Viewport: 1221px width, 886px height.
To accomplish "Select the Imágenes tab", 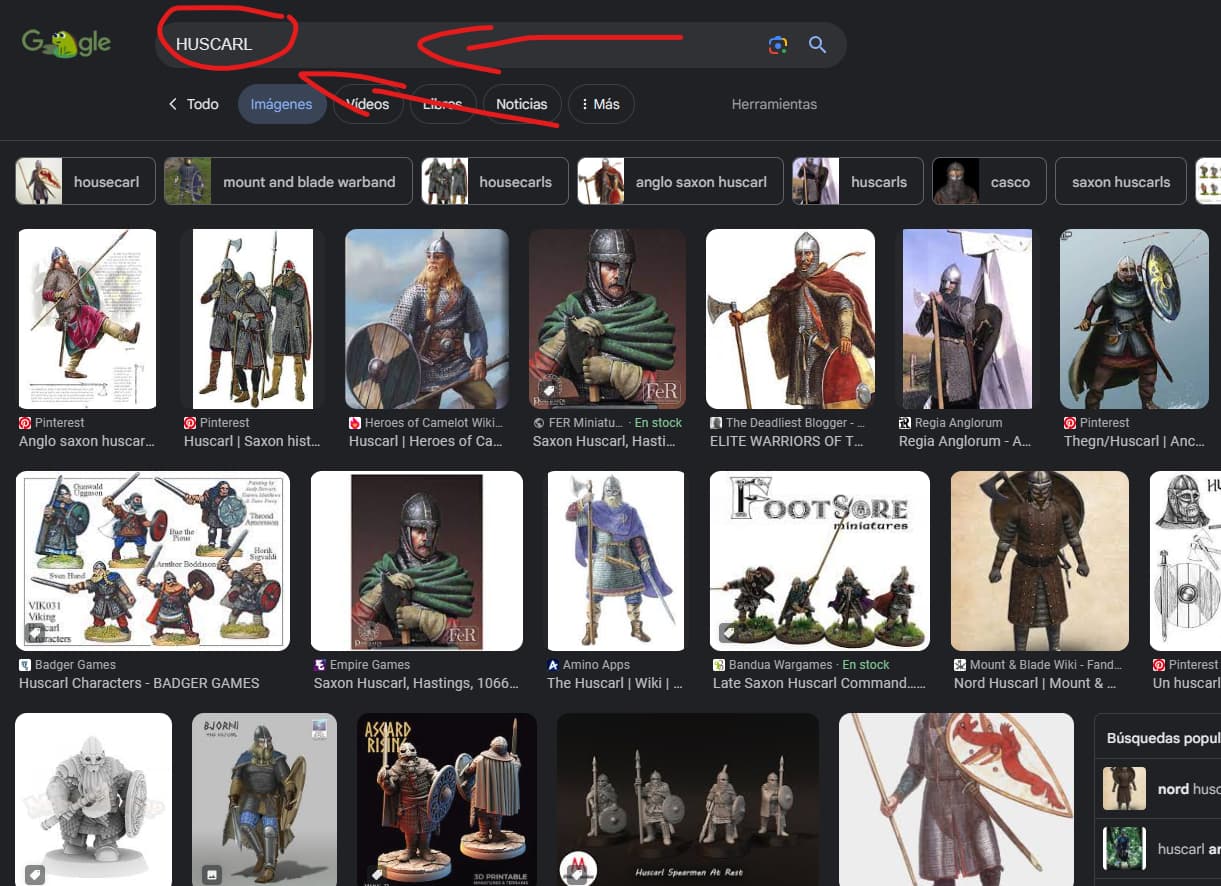I will [281, 104].
